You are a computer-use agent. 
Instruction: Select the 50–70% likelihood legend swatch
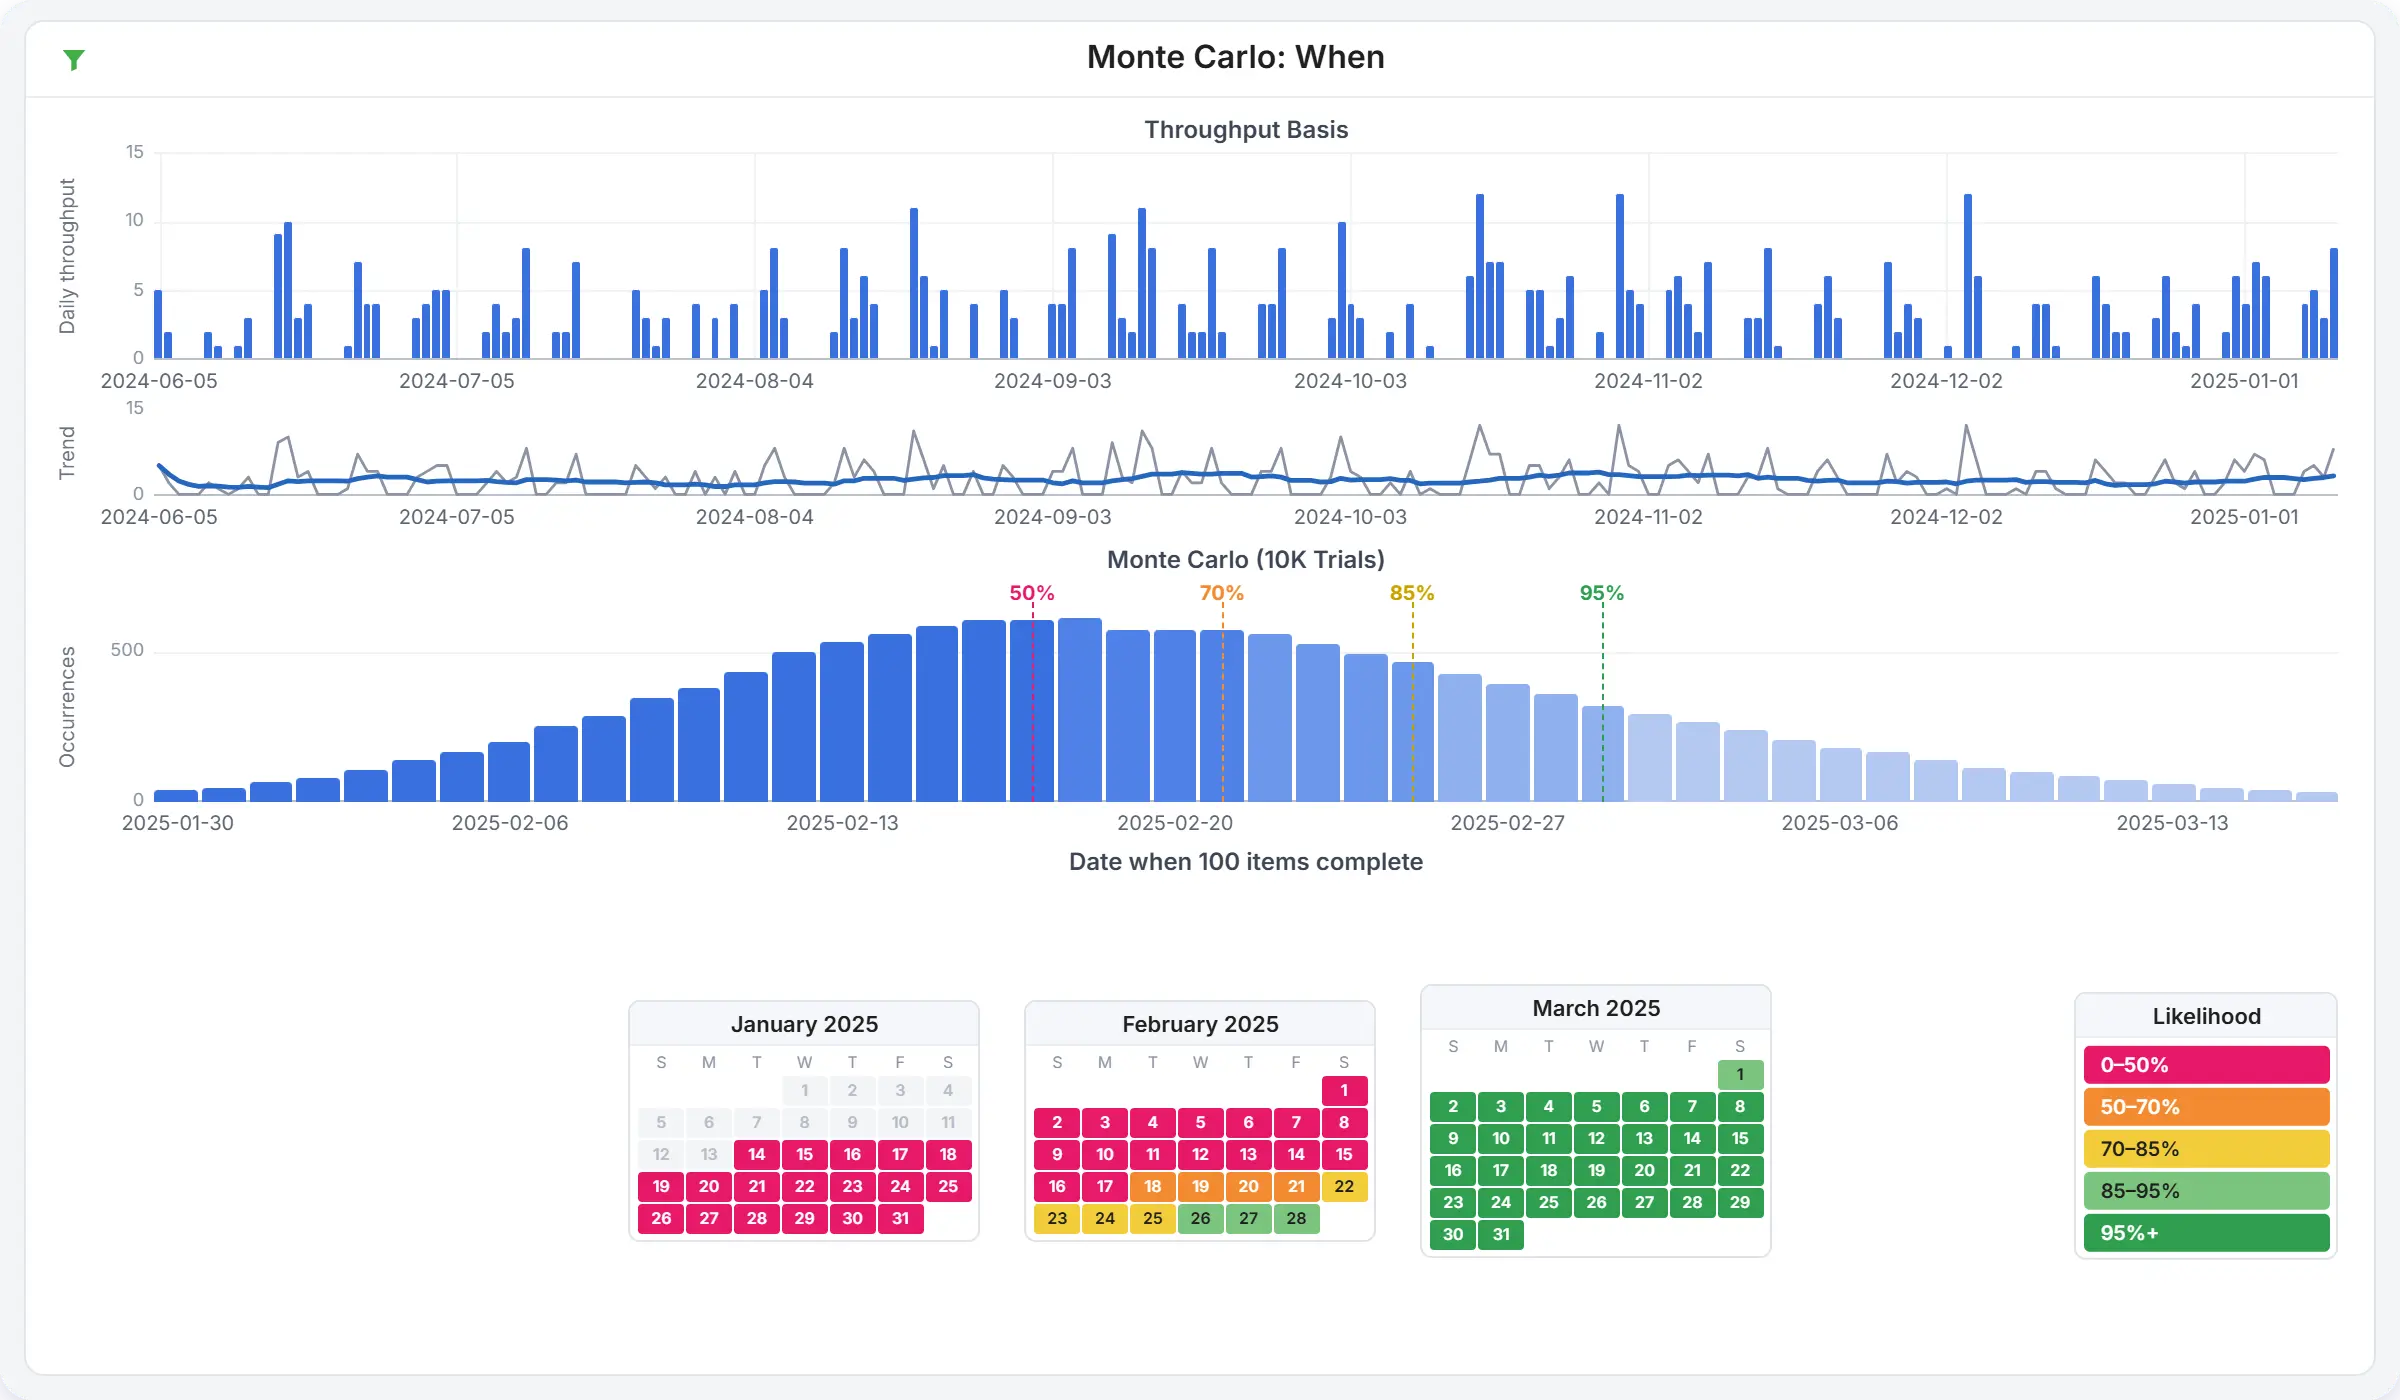pos(2206,1107)
